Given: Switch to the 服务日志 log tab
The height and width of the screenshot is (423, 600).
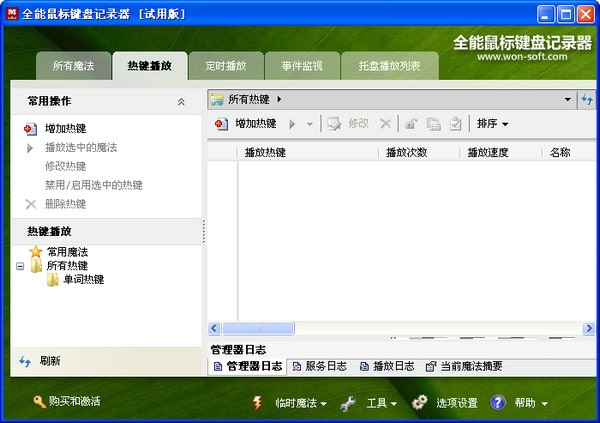Looking at the screenshot, I should tap(320, 367).
